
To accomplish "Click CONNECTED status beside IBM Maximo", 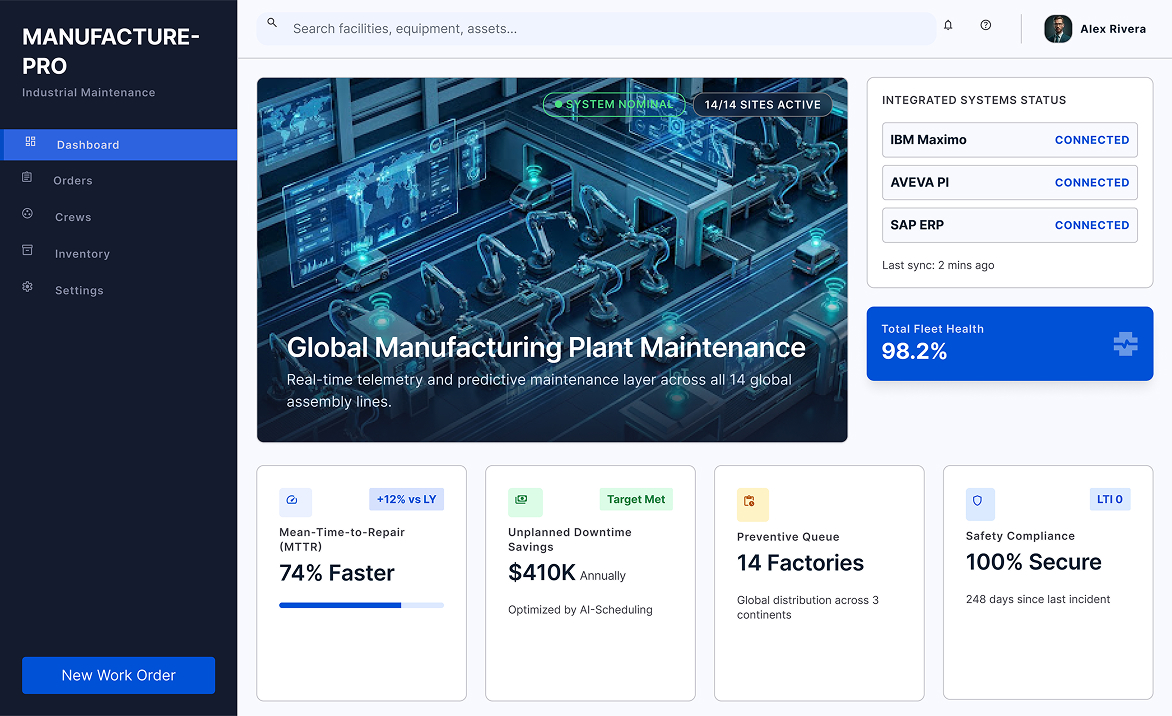I will (1092, 141).
